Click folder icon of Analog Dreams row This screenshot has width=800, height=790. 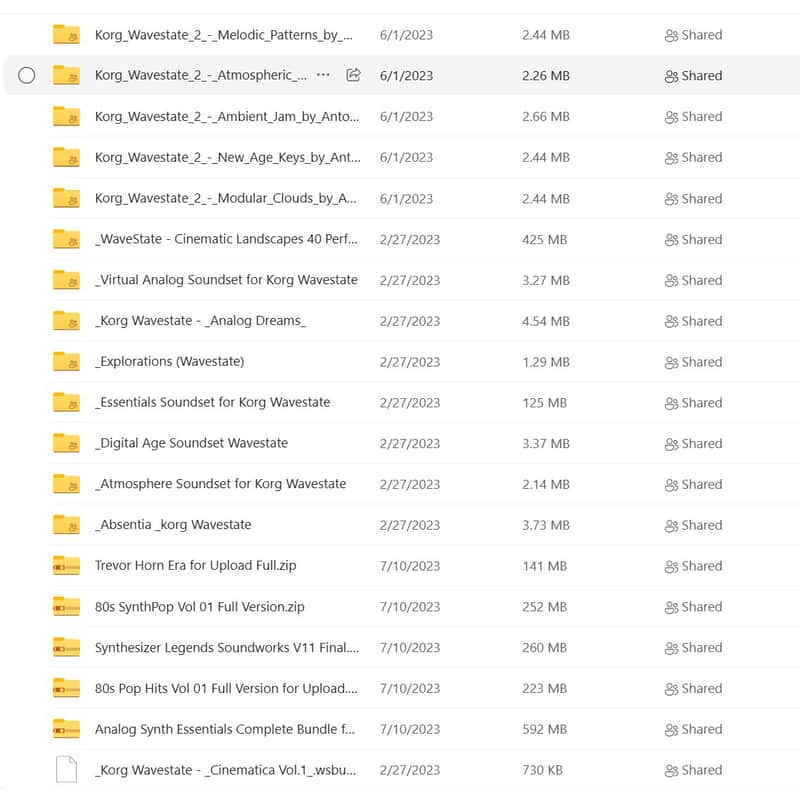[x=66, y=320]
